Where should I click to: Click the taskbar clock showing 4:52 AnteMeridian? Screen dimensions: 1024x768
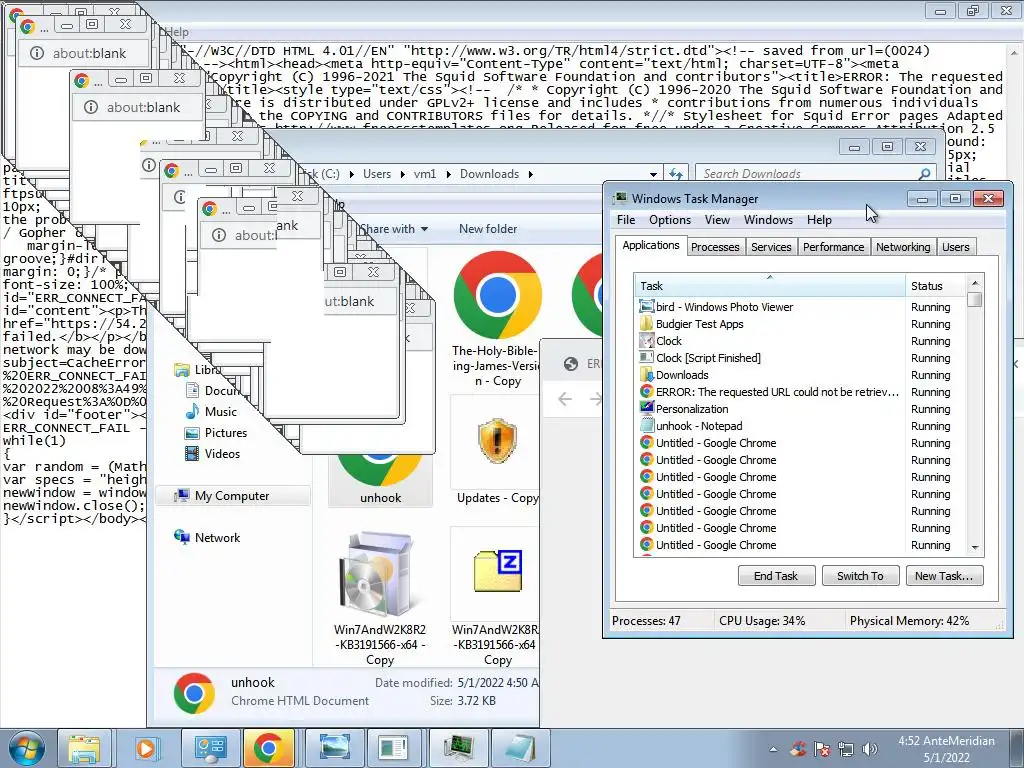pos(946,749)
